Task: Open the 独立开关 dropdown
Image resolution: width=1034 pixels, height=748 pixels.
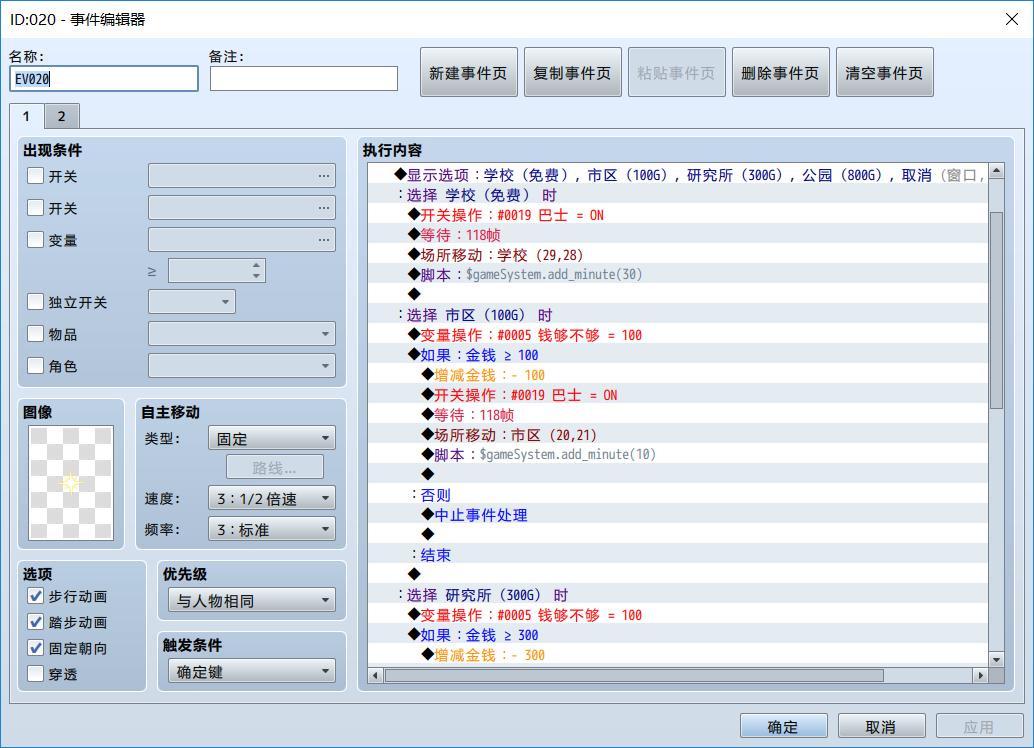Action: point(192,302)
